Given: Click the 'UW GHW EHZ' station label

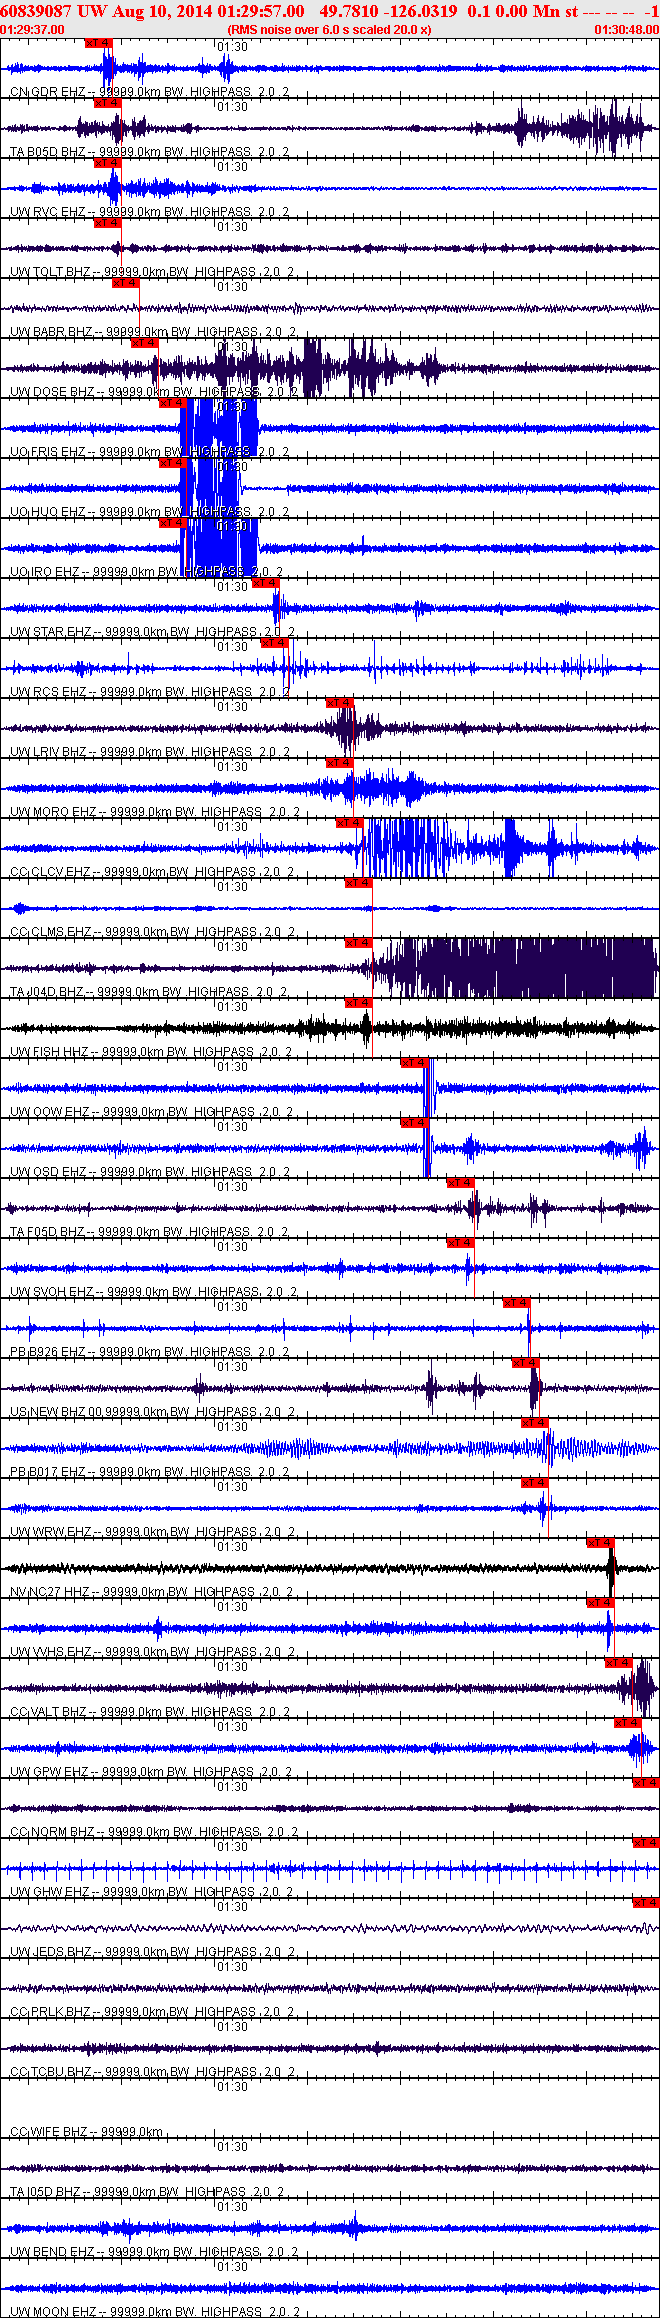Looking at the screenshot, I should point(50,1892).
